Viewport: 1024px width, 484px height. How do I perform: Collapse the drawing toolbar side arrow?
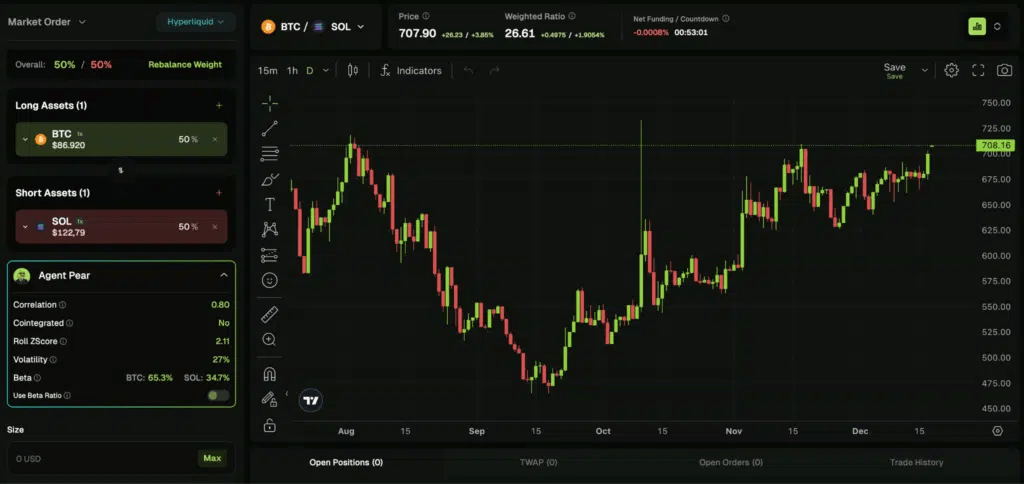(287, 393)
